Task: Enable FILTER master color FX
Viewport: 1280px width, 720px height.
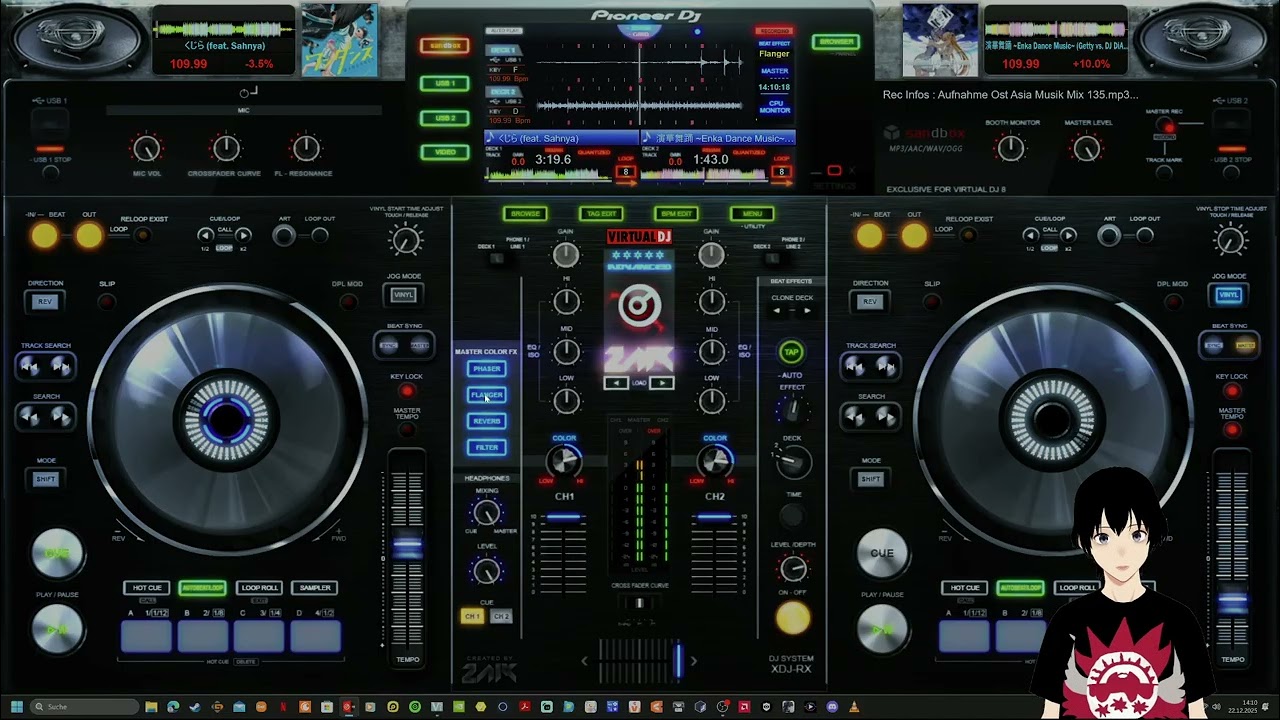Action: coord(487,447)
